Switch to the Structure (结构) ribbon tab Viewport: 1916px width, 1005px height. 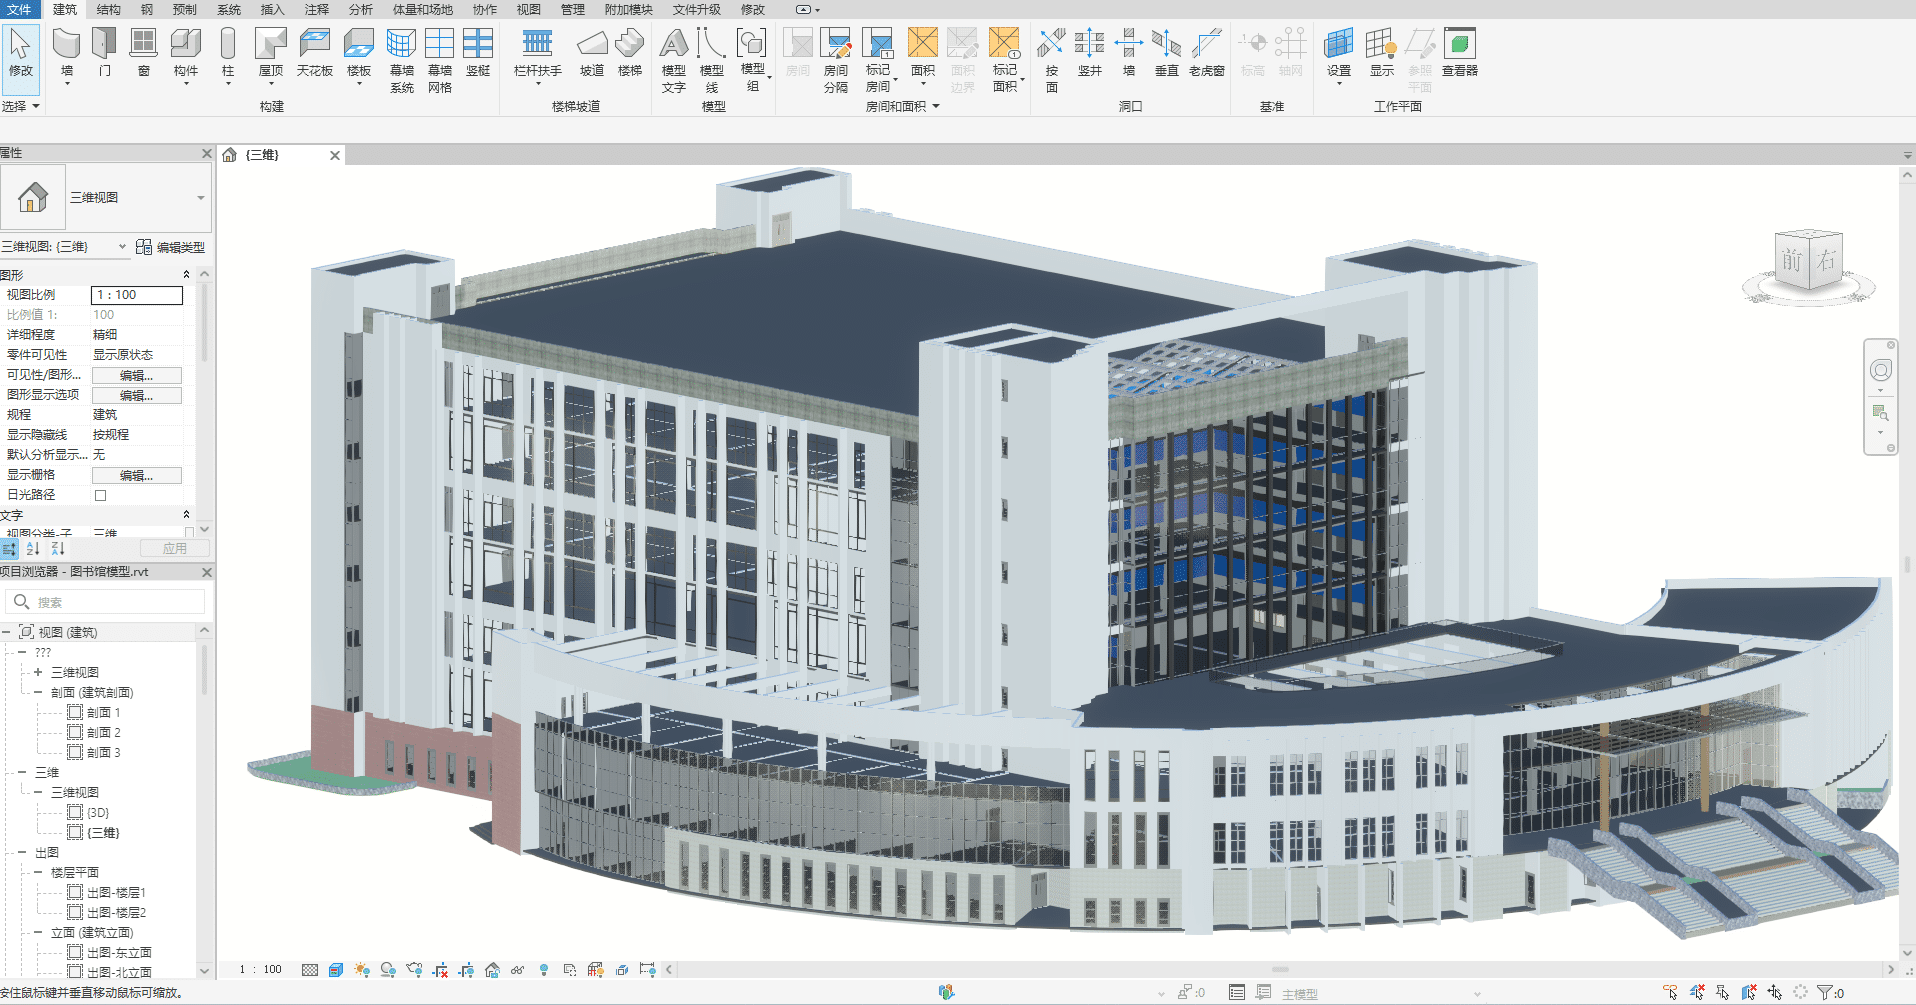pos(108,9)
